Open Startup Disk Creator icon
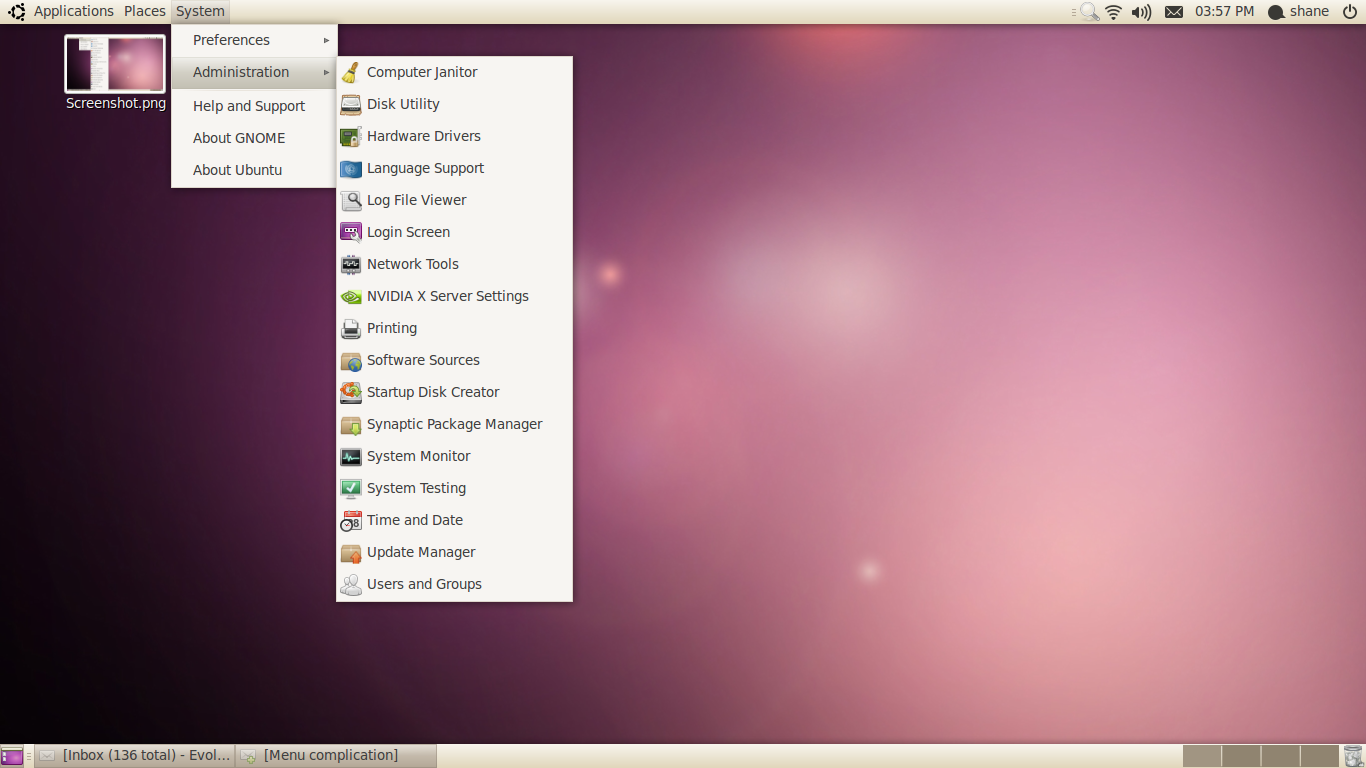This screenshot has width=1366, height=768. click(351, 392)
